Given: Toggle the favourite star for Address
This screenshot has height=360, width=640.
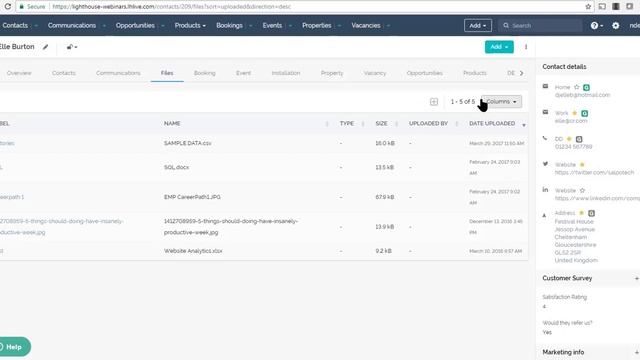Looking at the screenshot, I should (581, 213).
